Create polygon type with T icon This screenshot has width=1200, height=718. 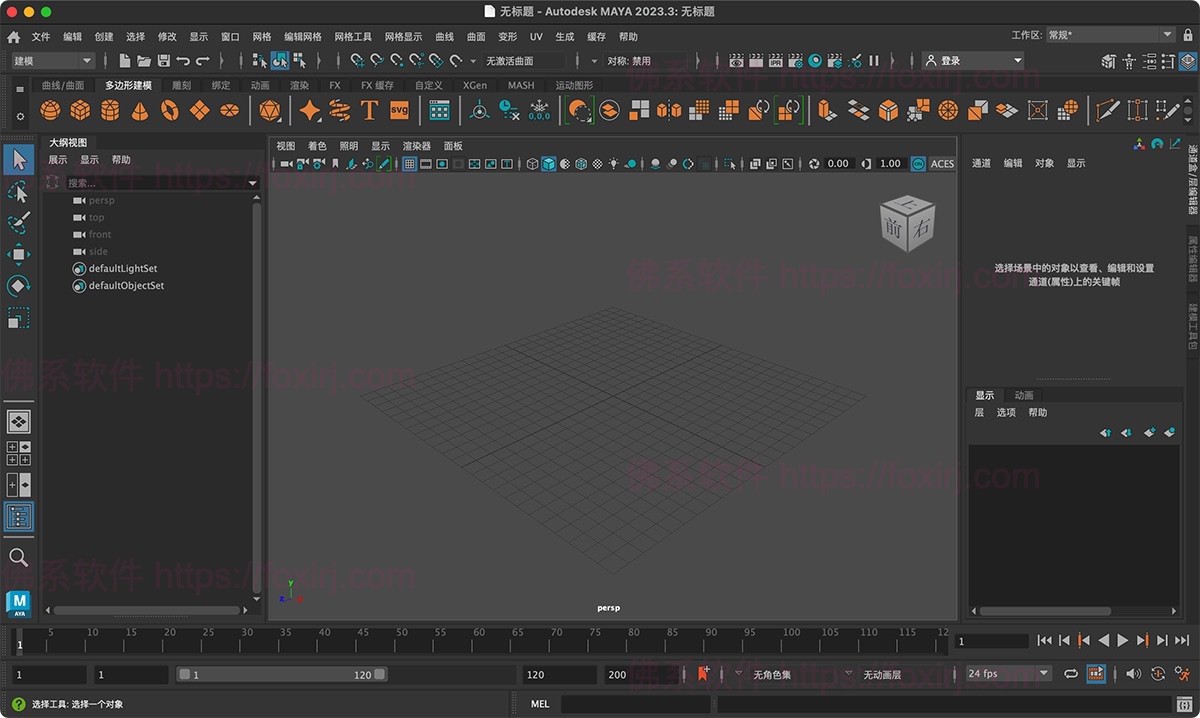click(369, 110)
